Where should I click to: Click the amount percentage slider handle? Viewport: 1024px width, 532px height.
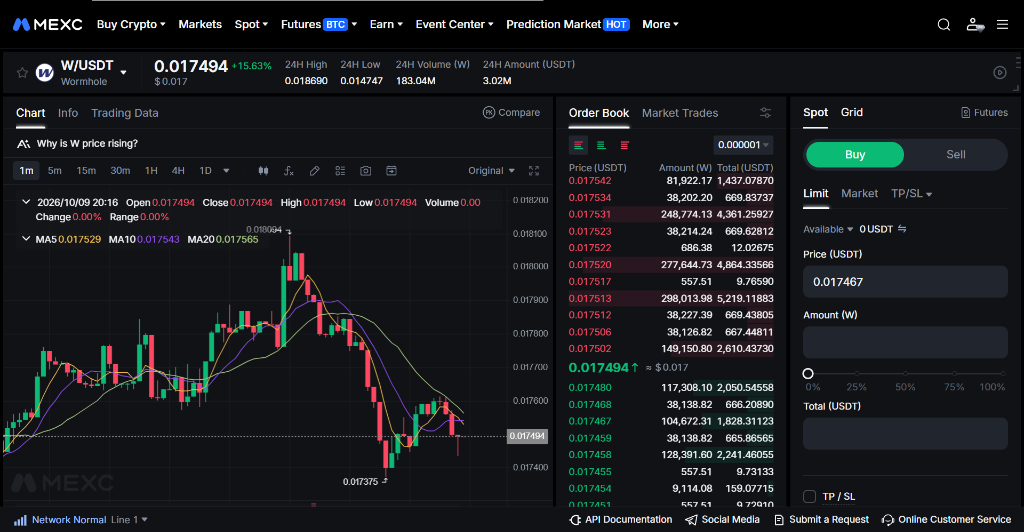[808, 373]
